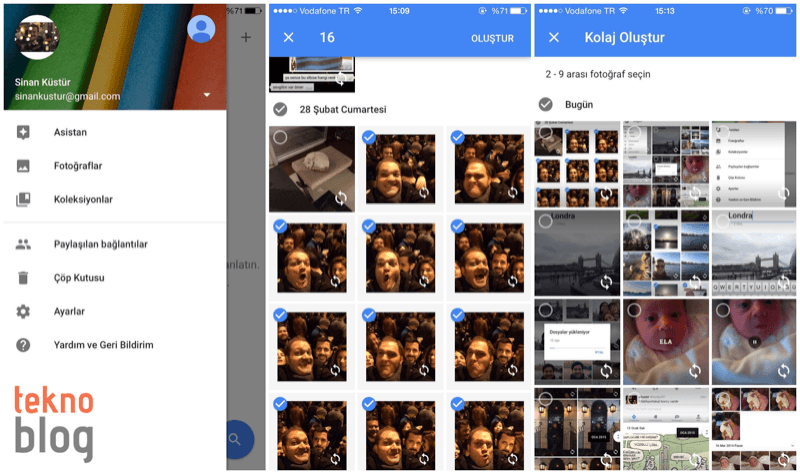Select the London collage grid thumbnail

[x=666, y=253]
